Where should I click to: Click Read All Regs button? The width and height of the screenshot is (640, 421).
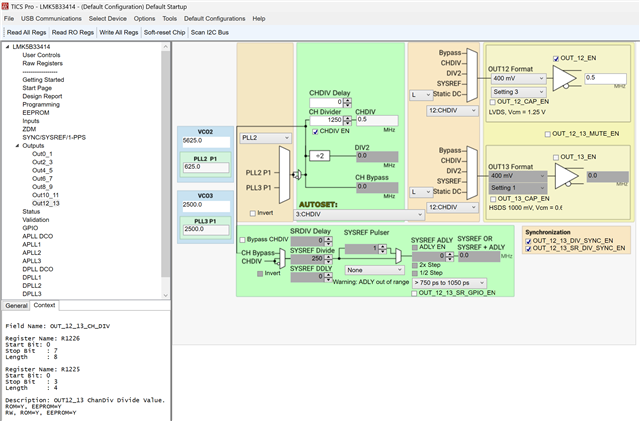(x=27, y=33)
